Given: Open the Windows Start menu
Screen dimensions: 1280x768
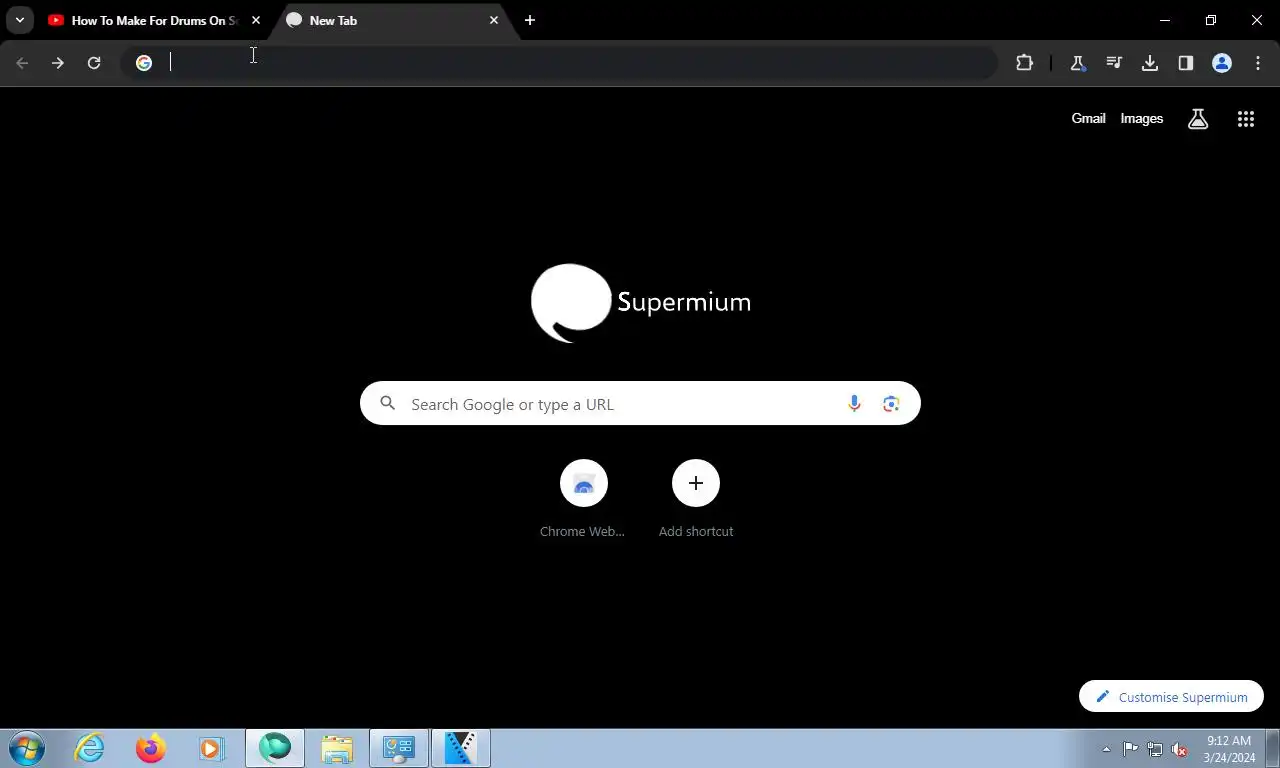Looking at the screenshot, I should (27, 748).
